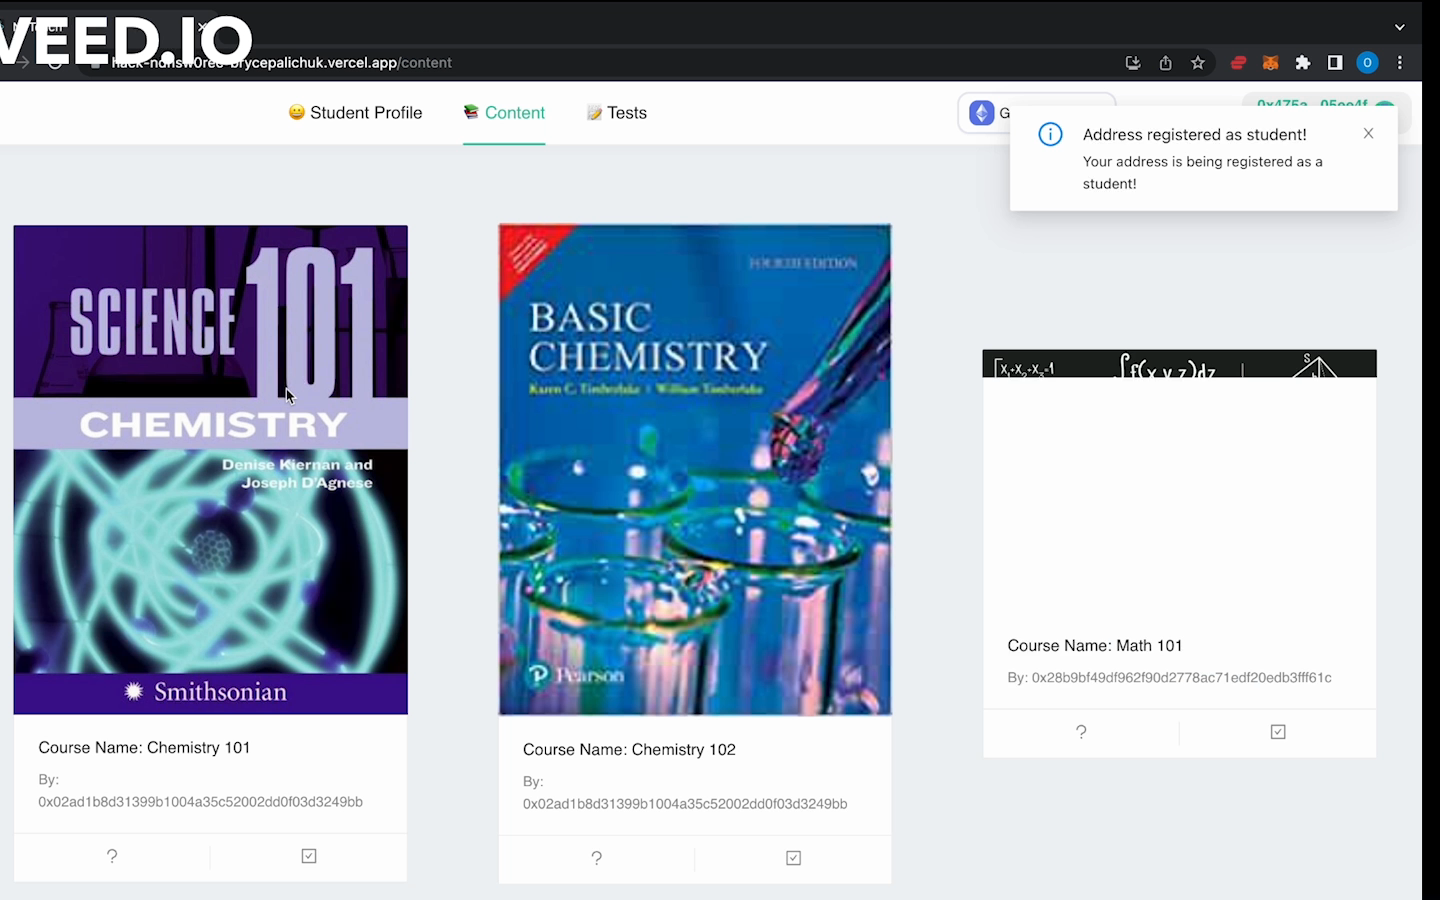Click the Your address is being registered message
Image resolution: width=1440 pixels, height=900 pixels.
(x=1203, y=172)
